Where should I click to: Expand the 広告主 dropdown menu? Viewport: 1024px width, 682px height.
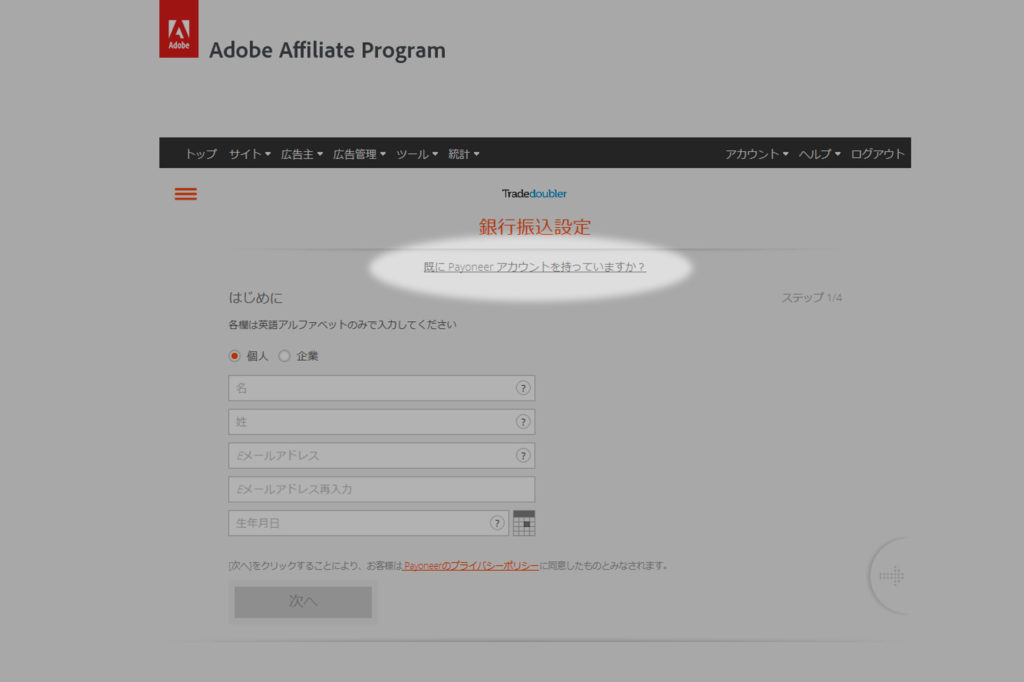[x=302, y=154]
